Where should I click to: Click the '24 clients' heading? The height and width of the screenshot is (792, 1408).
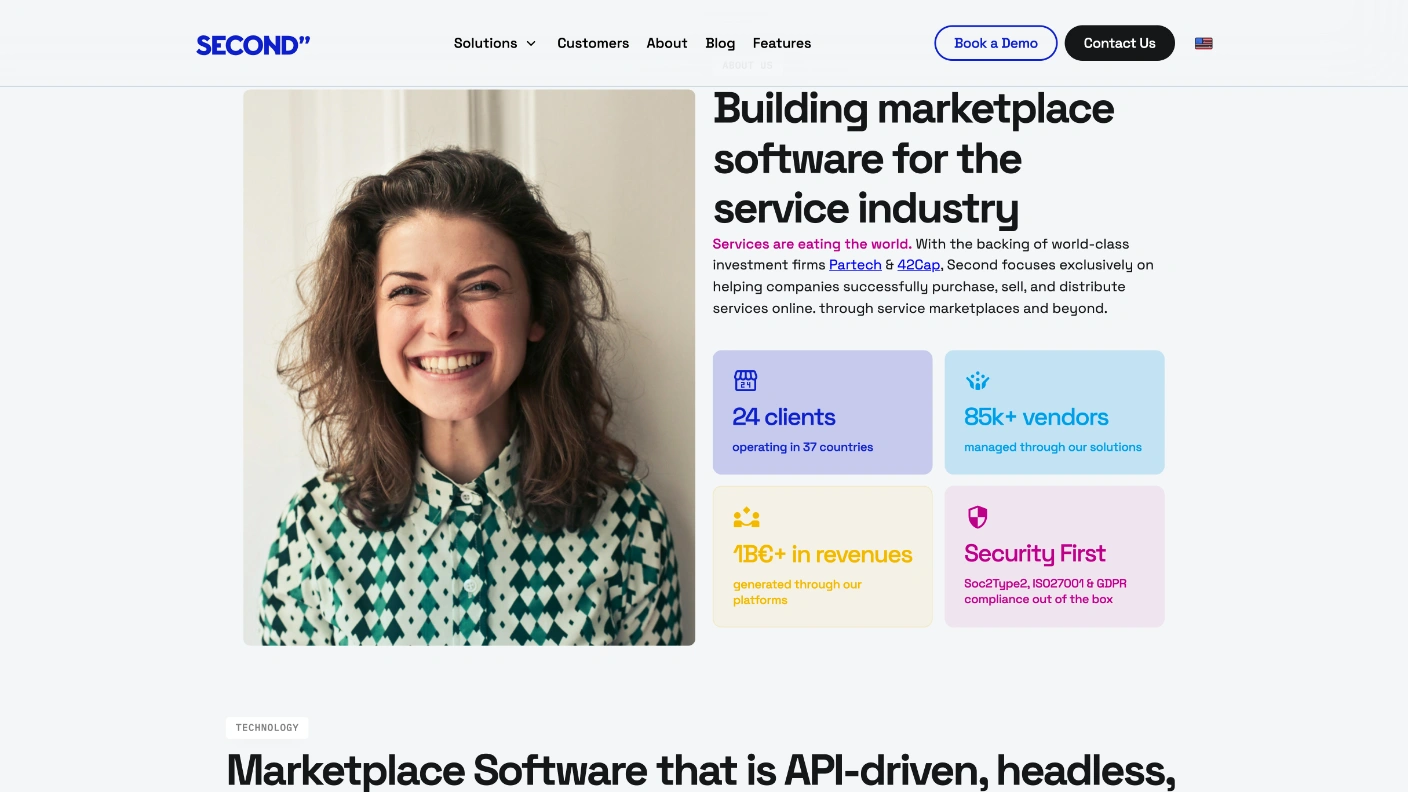pos(784,417)
